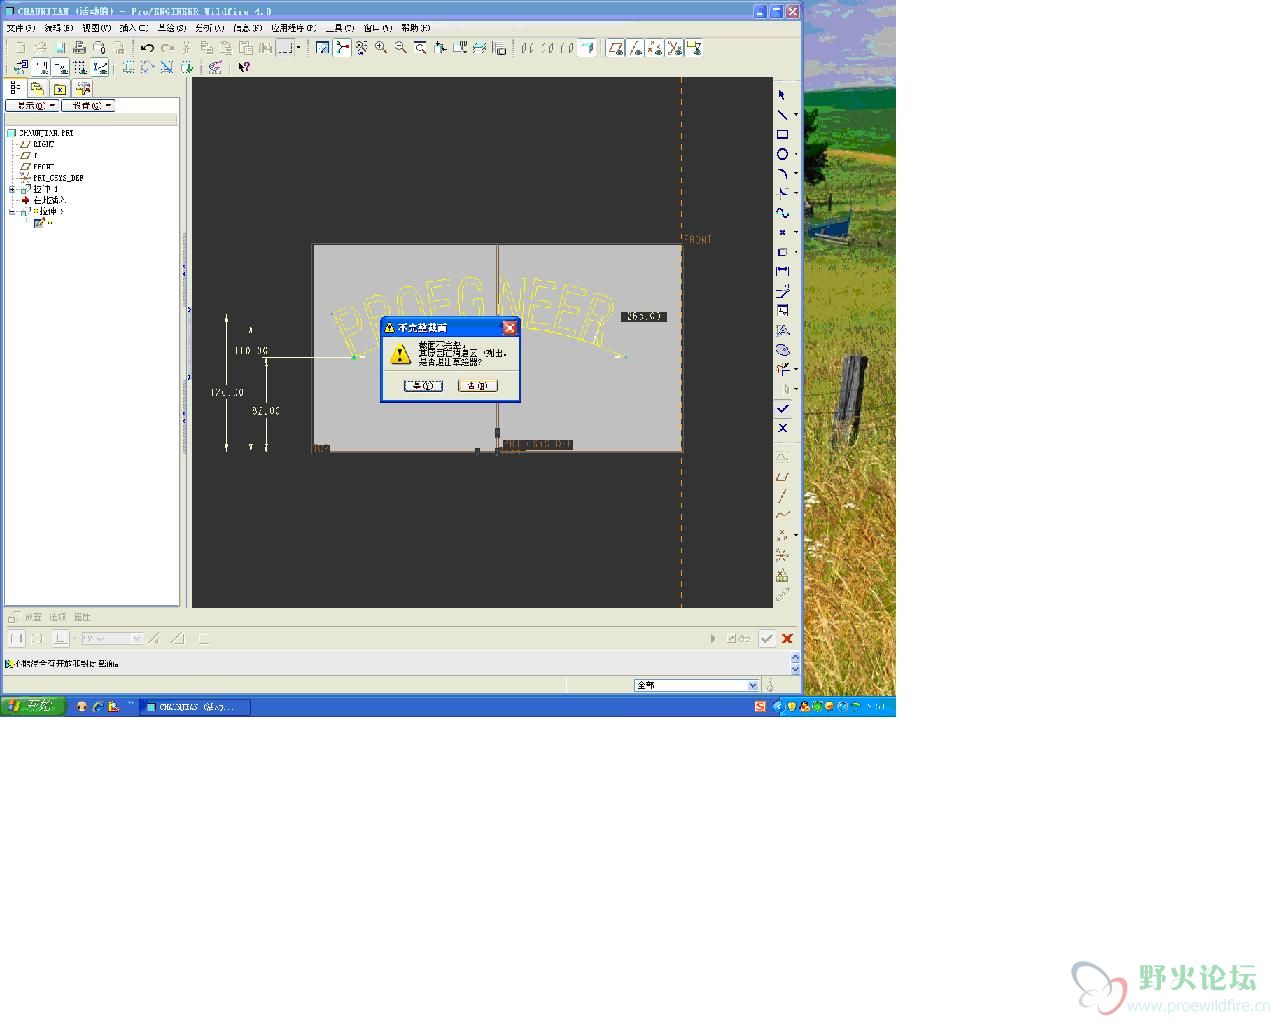Toggle sketch dimensions display
Viewport: 1280px width, 1024px height.
(x=40, y=67)
